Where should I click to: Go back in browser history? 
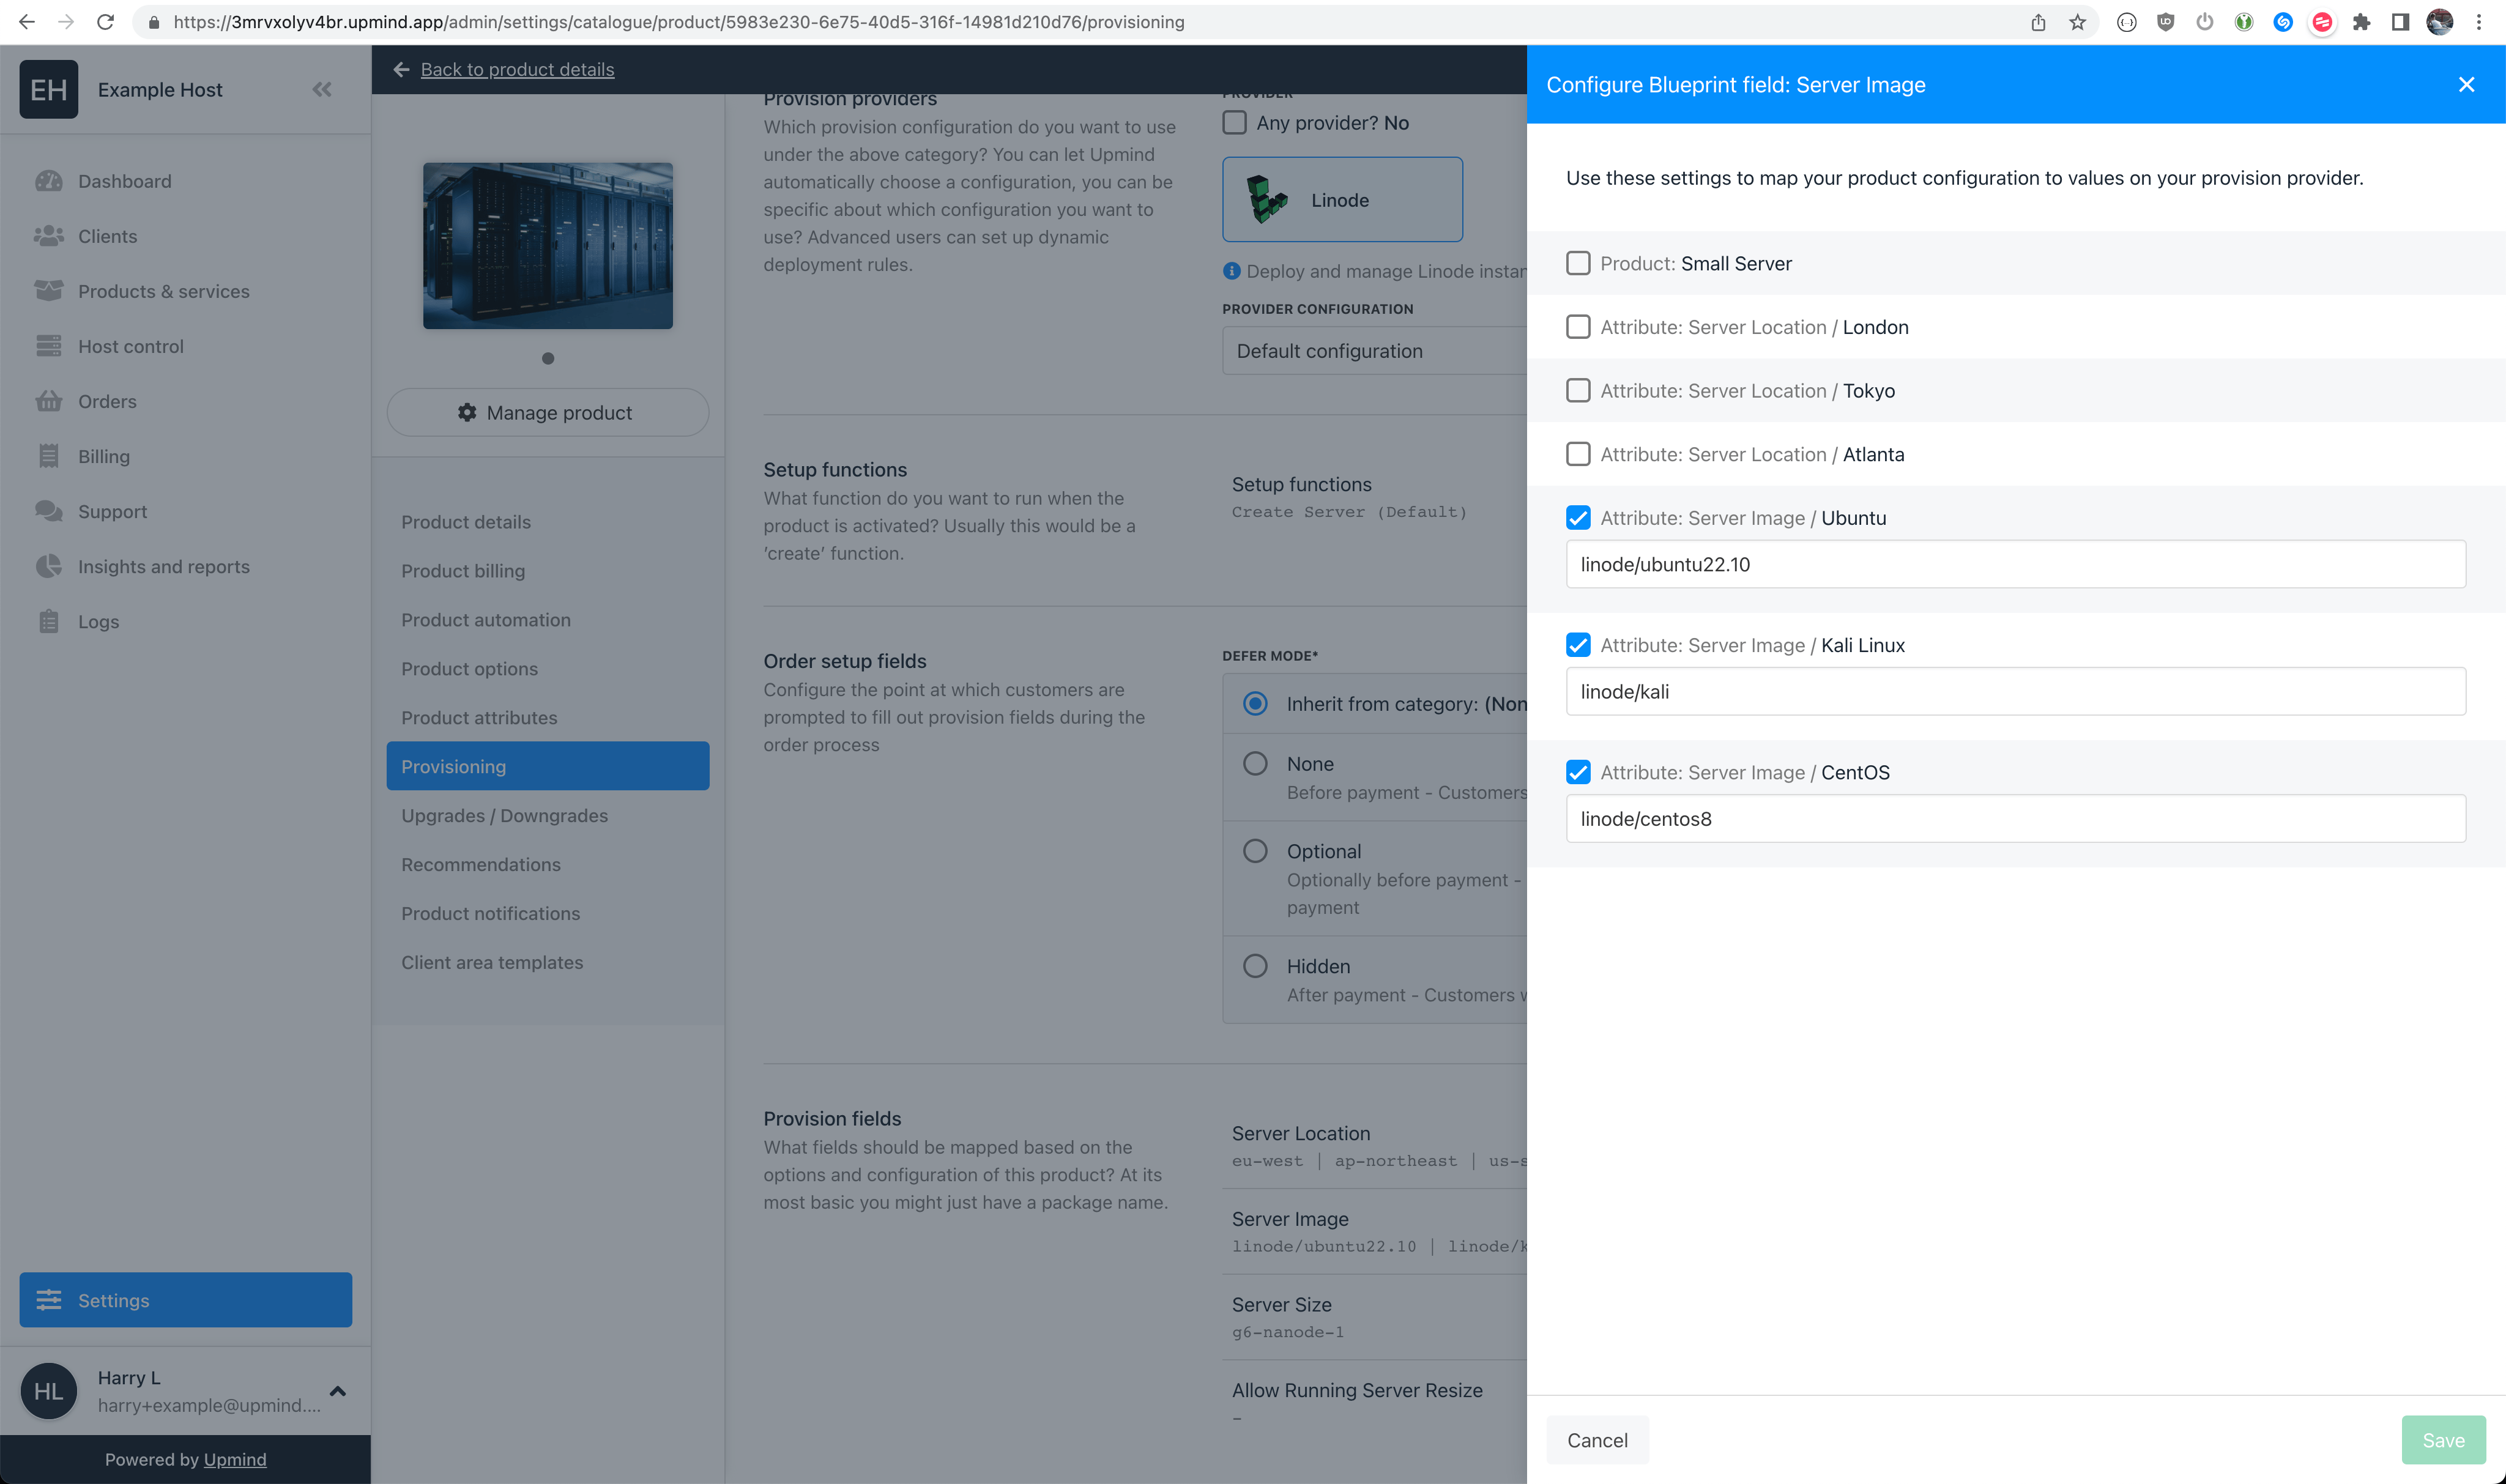click(27, 22)
